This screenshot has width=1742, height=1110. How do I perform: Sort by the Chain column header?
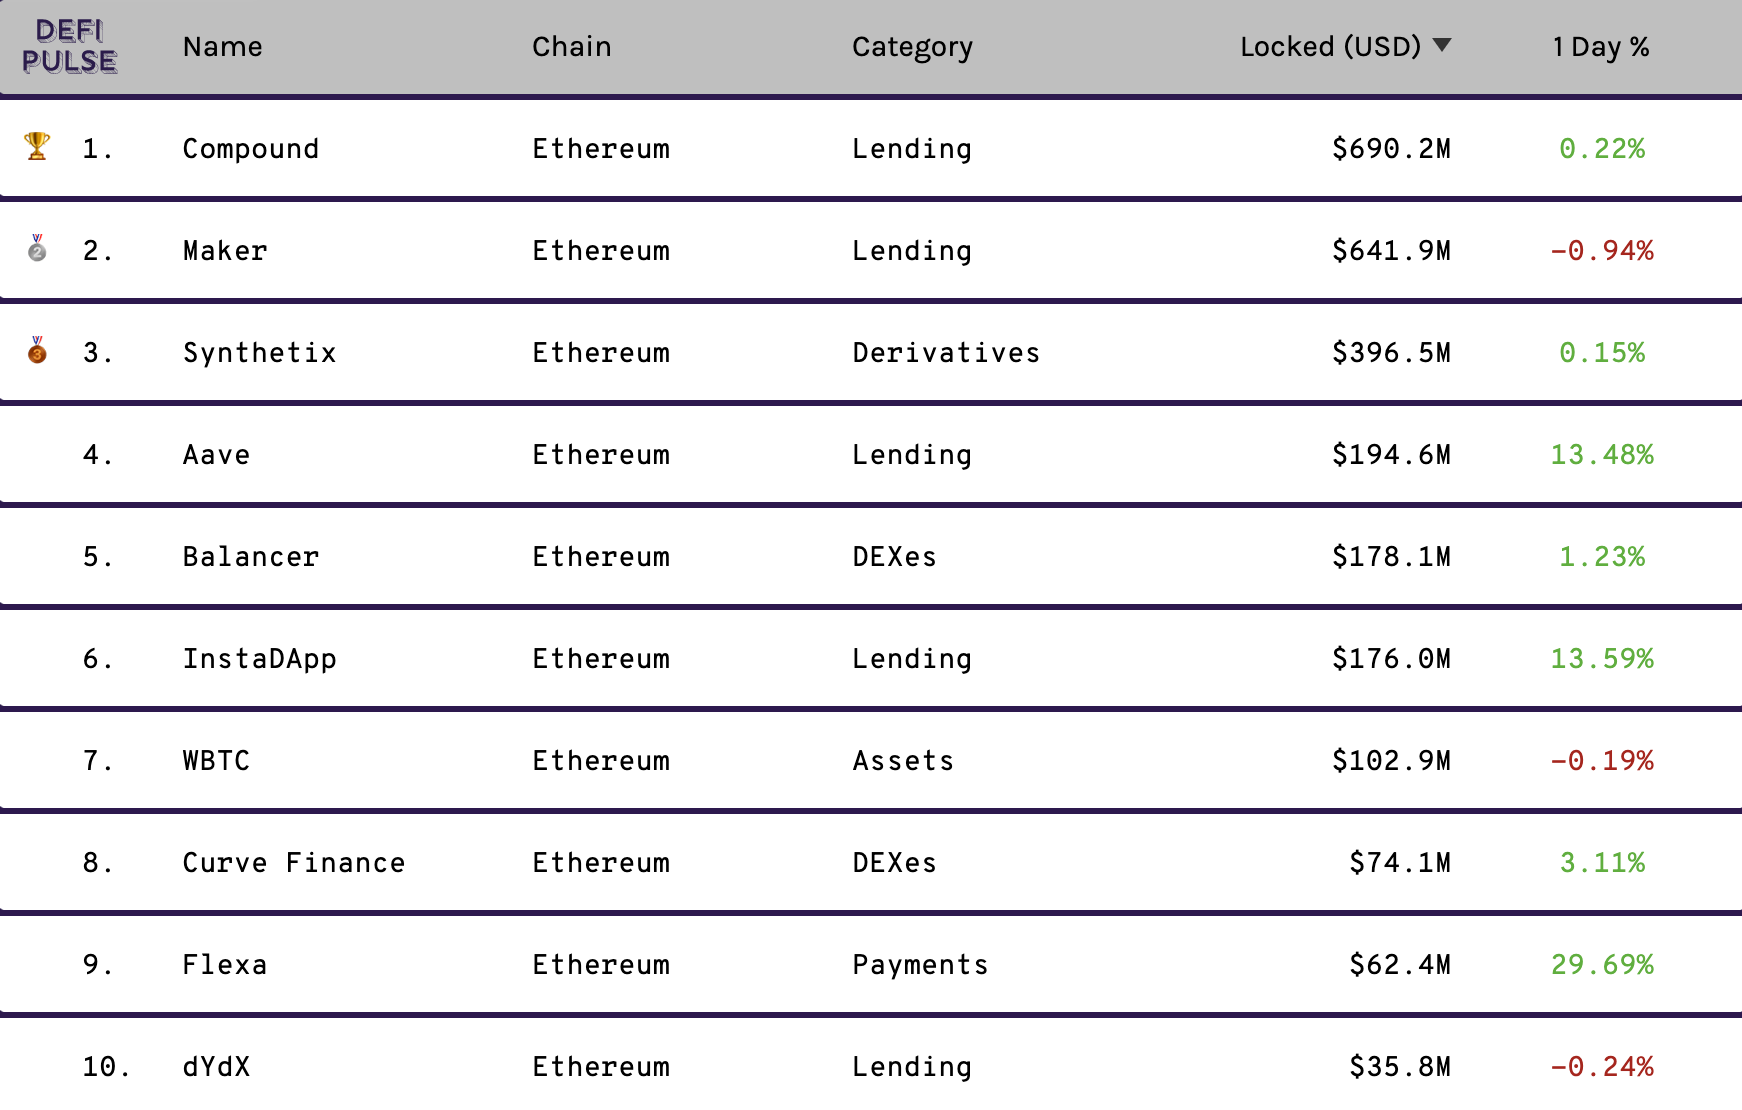click(571, 47)
